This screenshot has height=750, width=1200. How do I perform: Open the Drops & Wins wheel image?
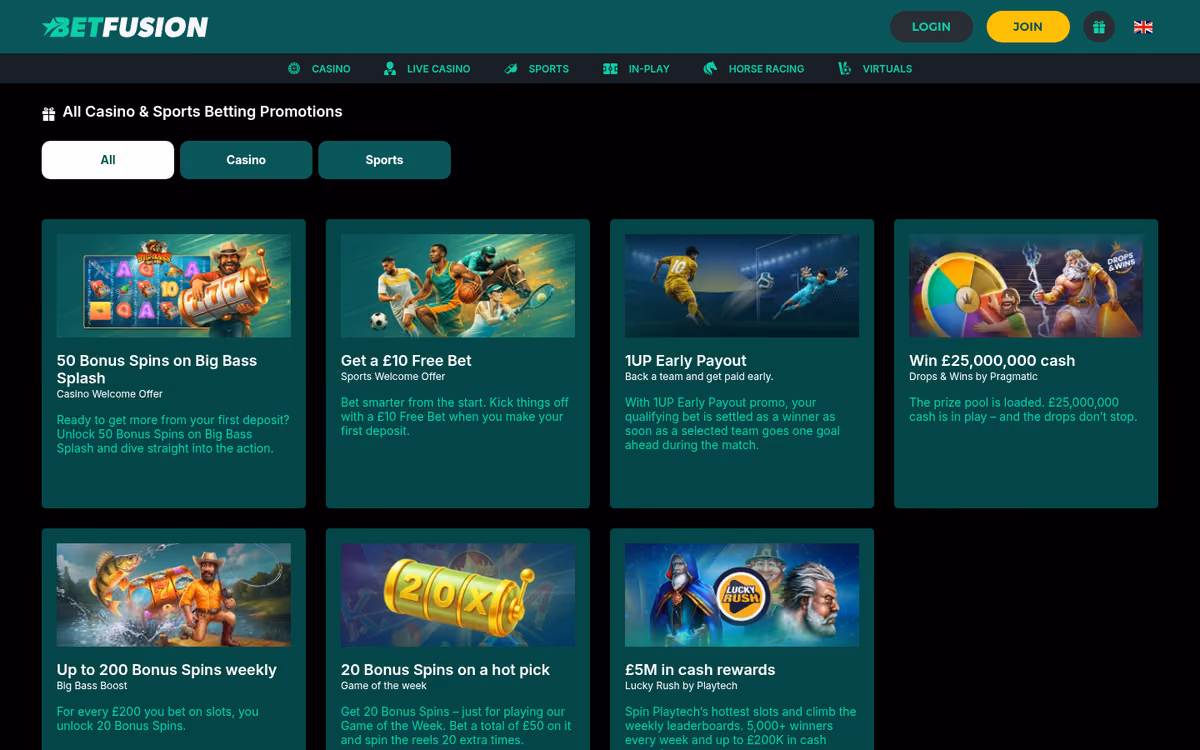[x=1026, y=286]
